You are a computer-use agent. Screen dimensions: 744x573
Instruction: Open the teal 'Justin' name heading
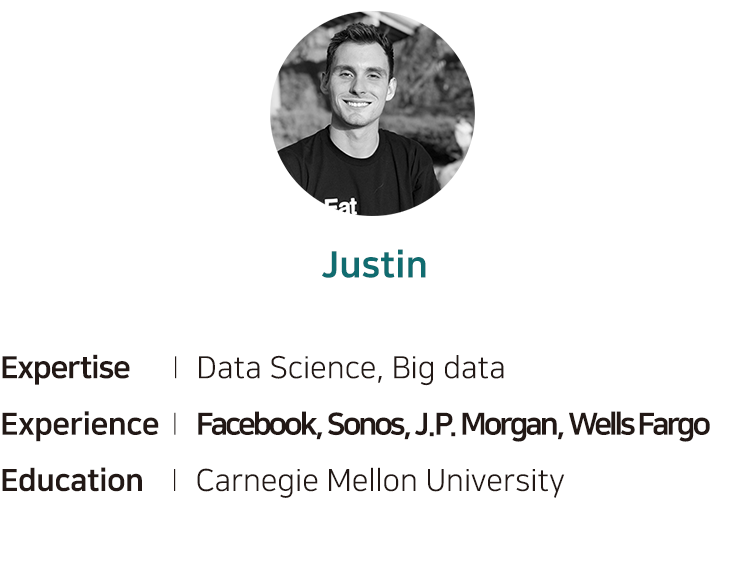[374, 265]
